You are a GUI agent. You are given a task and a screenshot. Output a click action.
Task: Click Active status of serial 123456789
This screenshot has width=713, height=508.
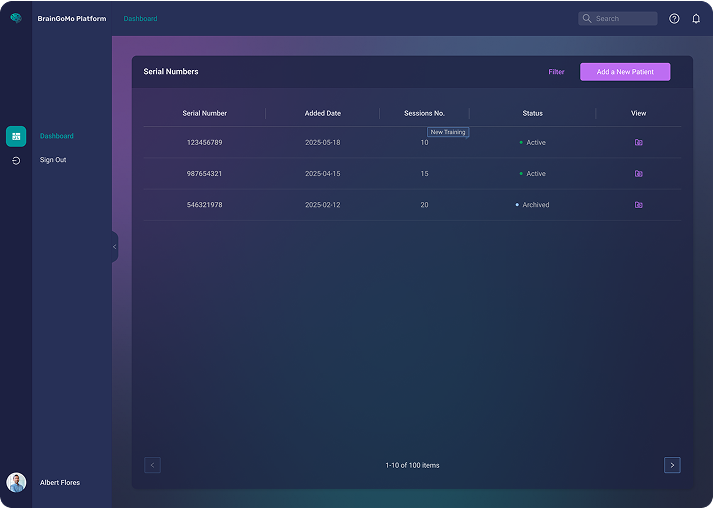coord(532,142)
